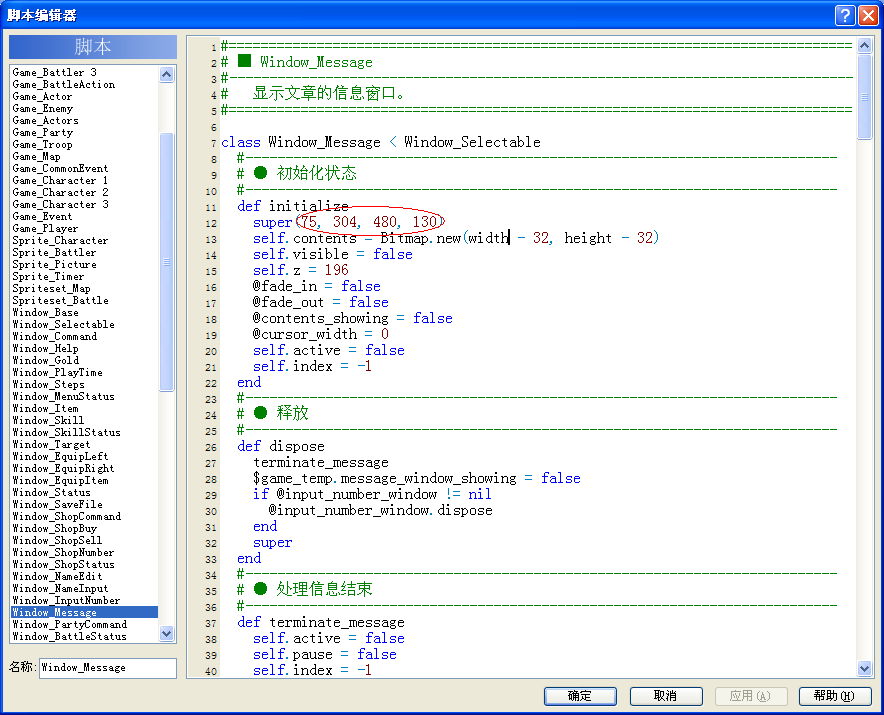Viewport: 884px width, 715px height.
Task: Click the script list scroll-up arrow
Action: pos(166,74)
